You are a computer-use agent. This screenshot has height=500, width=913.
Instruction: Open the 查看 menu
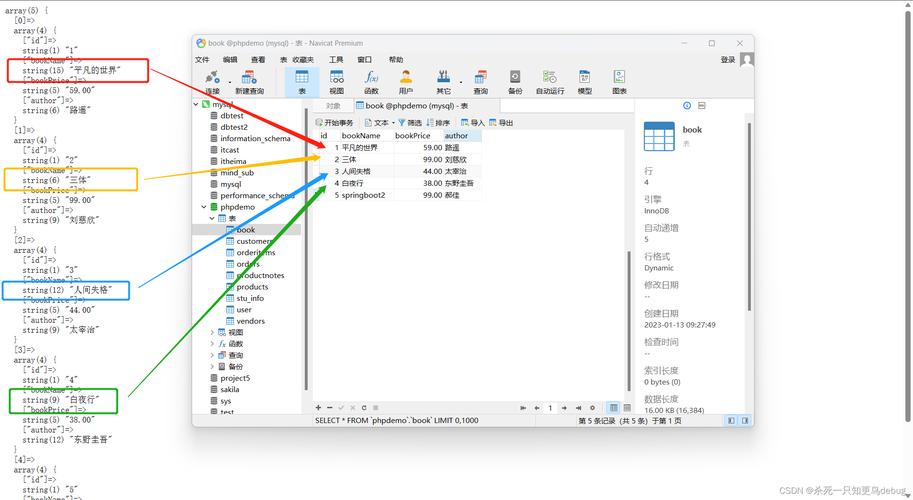258,59
